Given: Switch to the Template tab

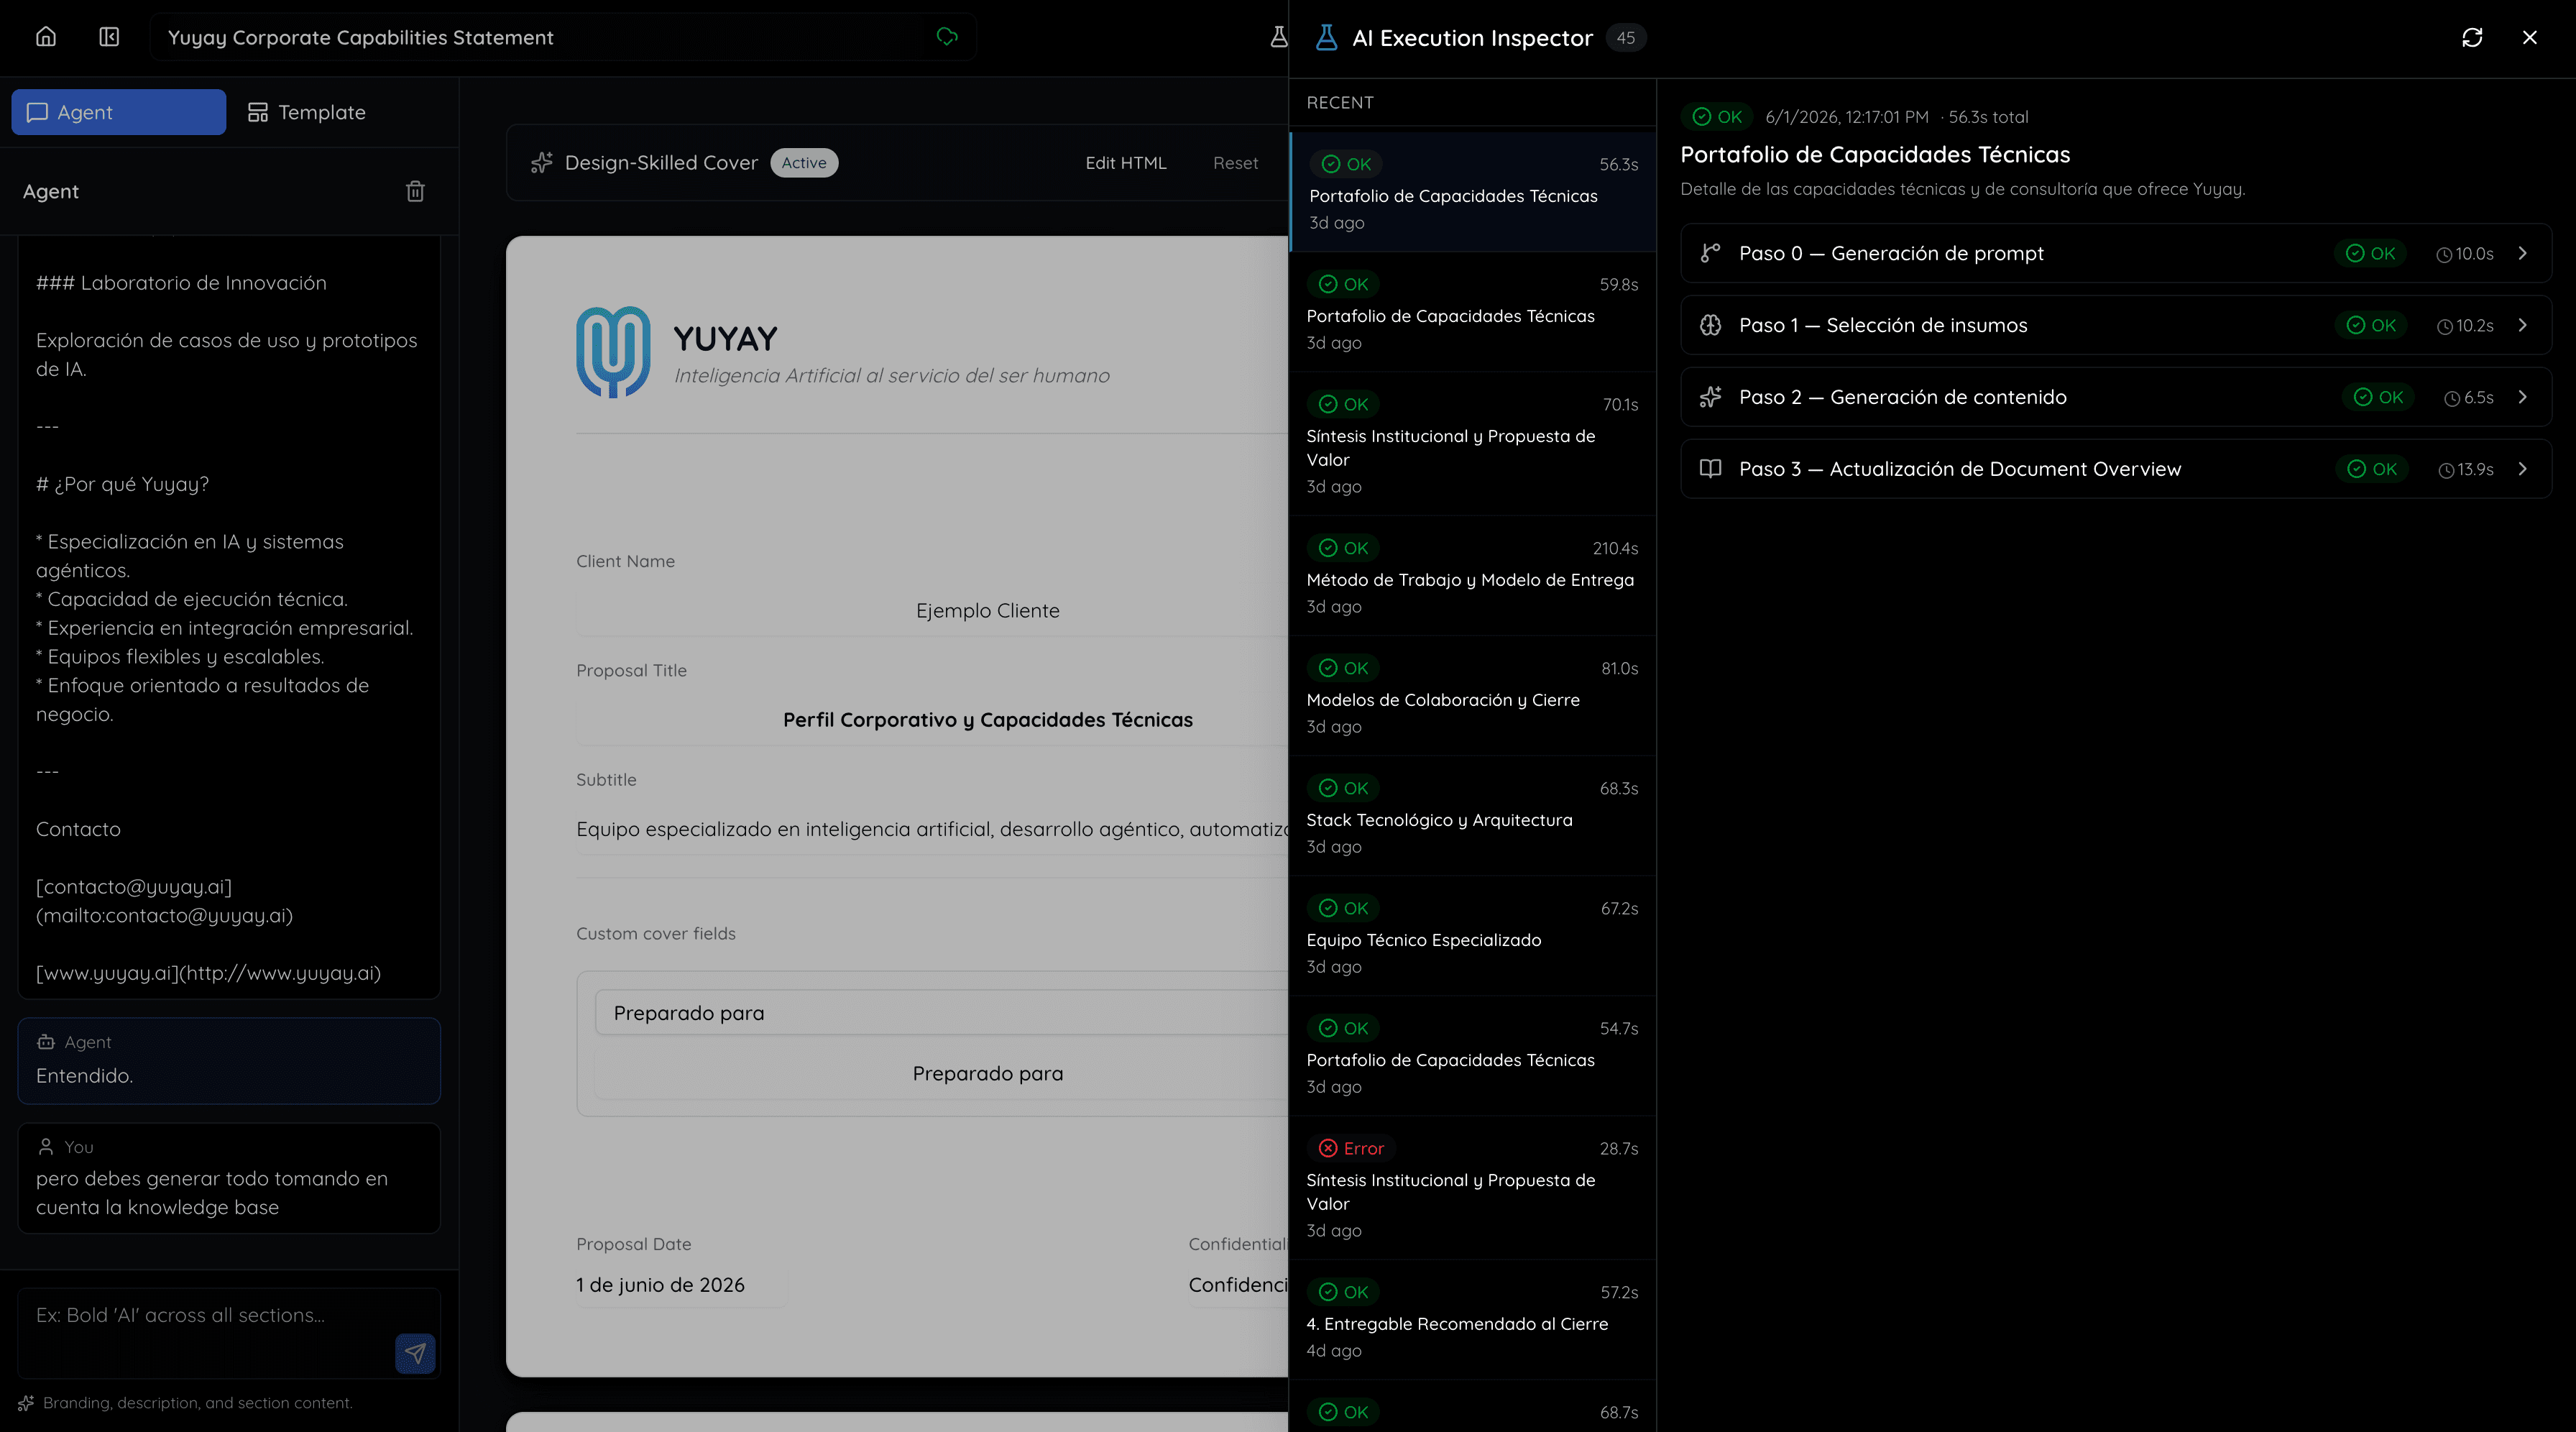Looking at the screenshot, I should (307, 112).
